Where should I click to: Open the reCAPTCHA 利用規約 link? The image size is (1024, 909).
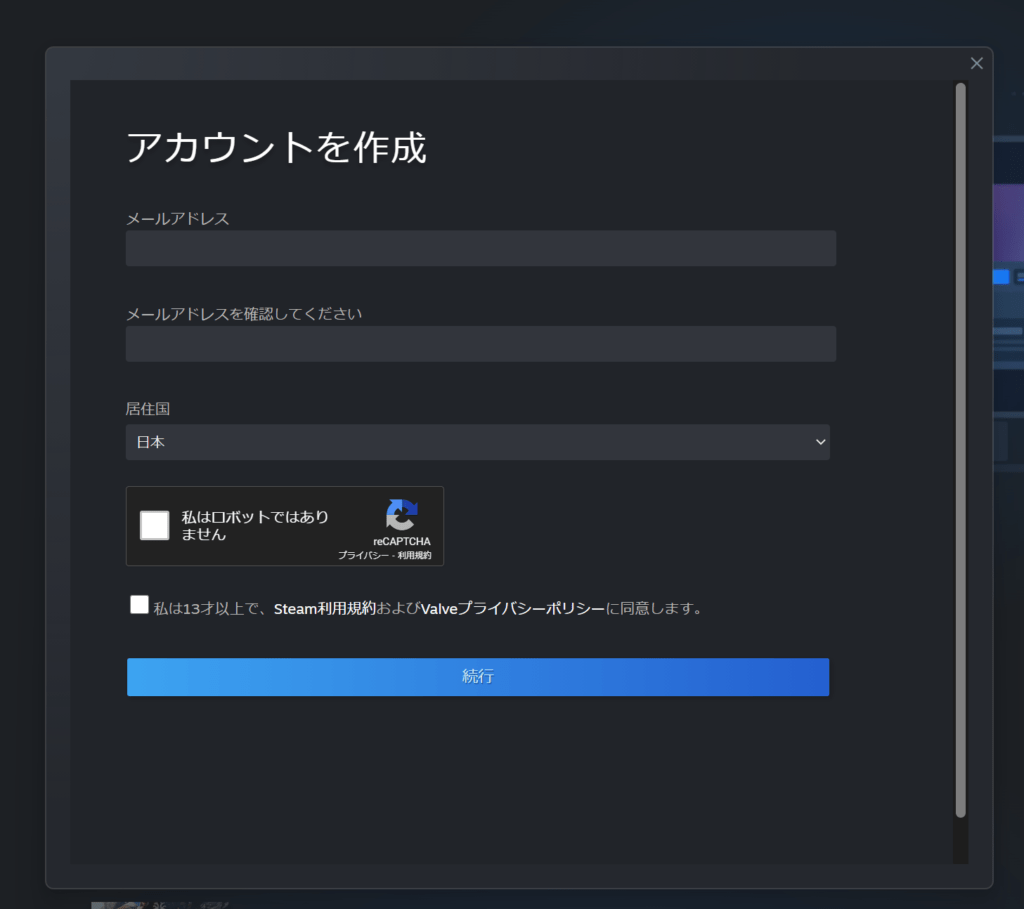[x=415, y=555]
